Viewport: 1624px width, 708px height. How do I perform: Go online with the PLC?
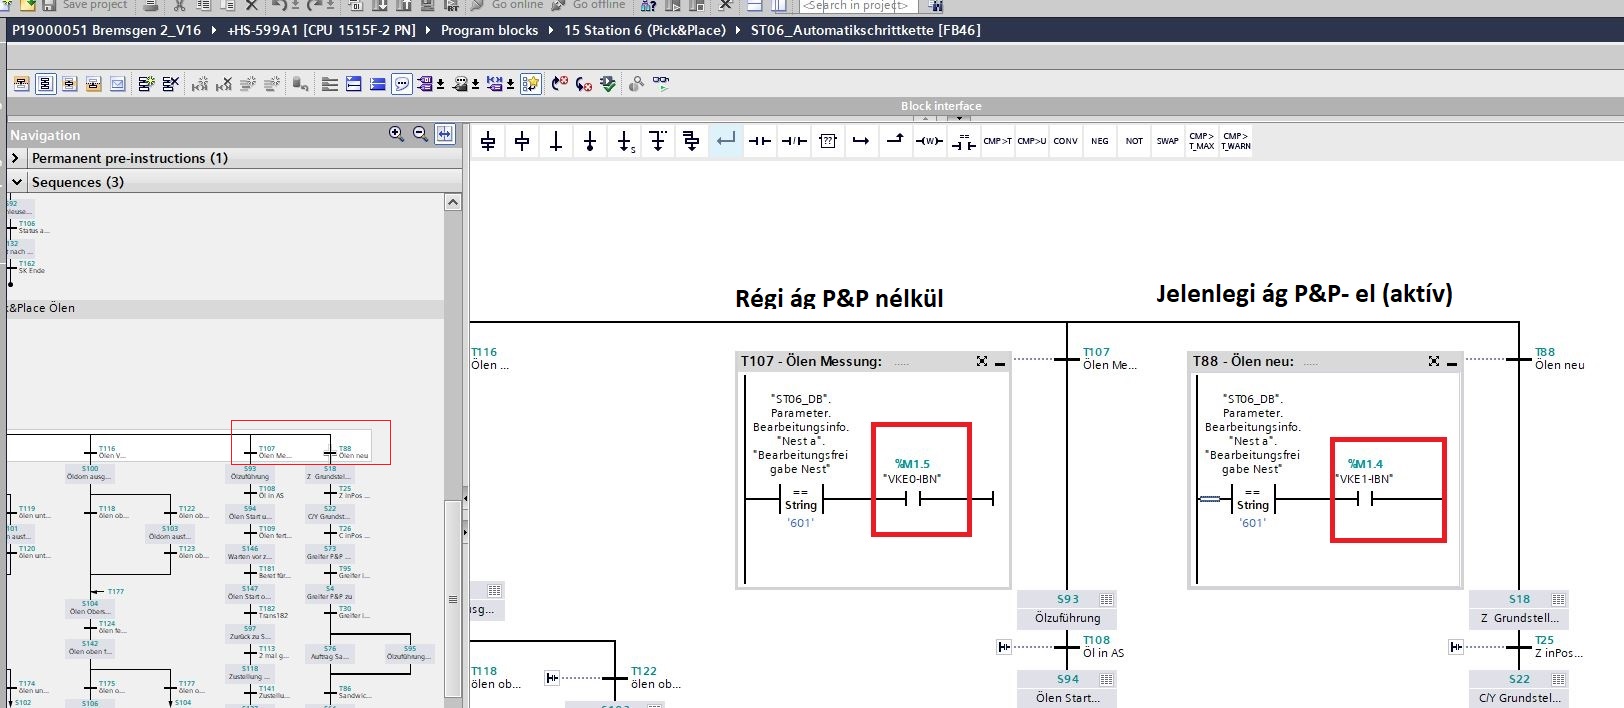507,5
